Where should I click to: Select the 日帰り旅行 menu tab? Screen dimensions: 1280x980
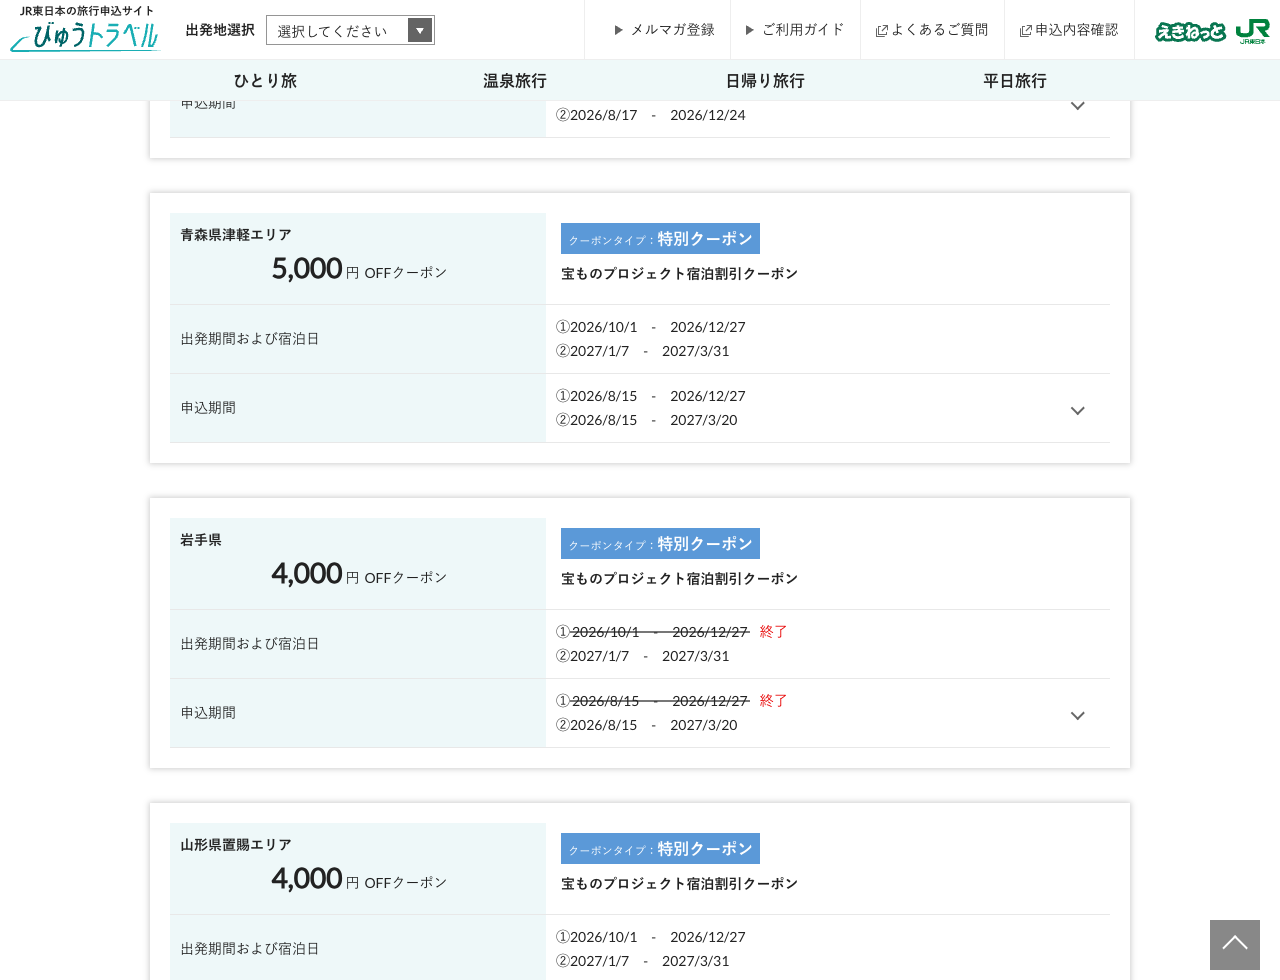pos(765,80)
